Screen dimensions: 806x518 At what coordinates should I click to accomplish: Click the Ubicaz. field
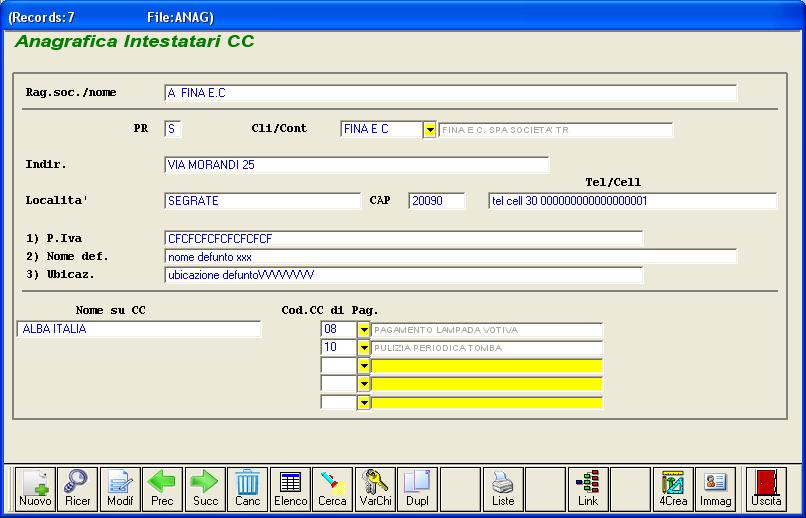[404, 275]
